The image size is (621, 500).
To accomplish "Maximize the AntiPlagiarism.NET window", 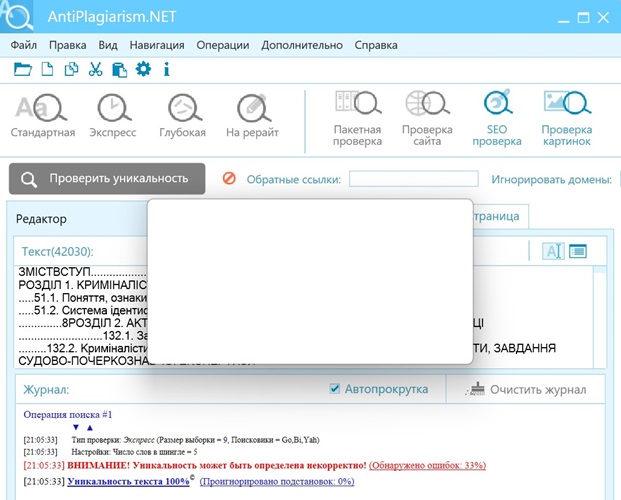I will [583, 17].
